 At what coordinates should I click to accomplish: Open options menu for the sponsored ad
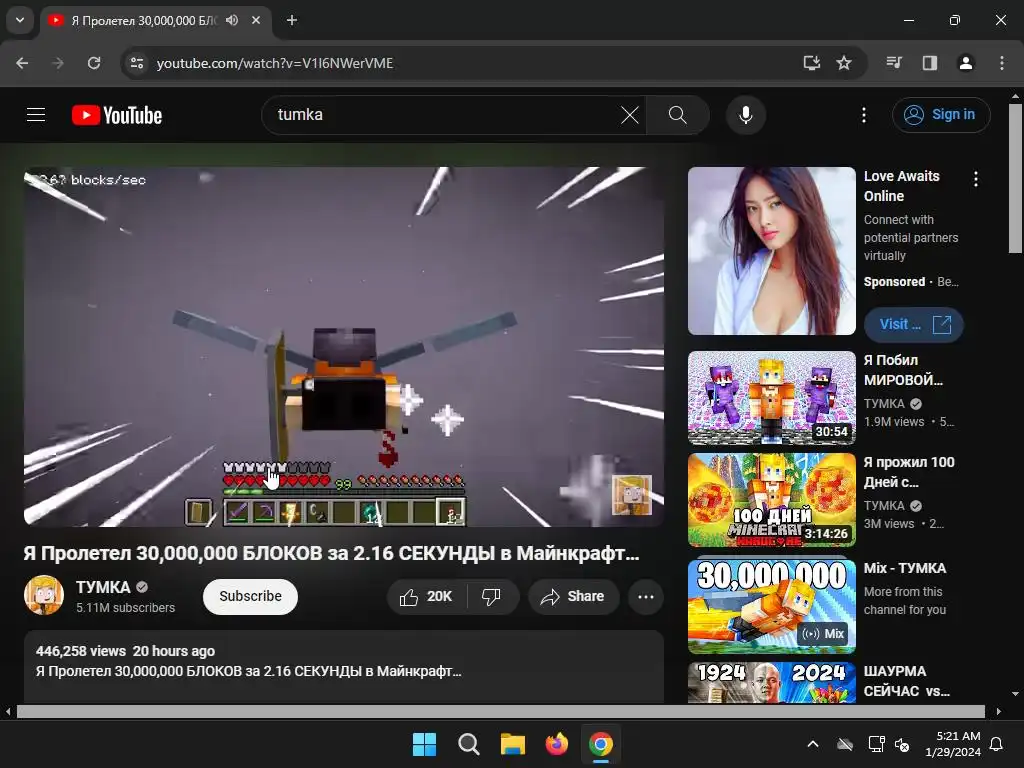coord(976,179)
